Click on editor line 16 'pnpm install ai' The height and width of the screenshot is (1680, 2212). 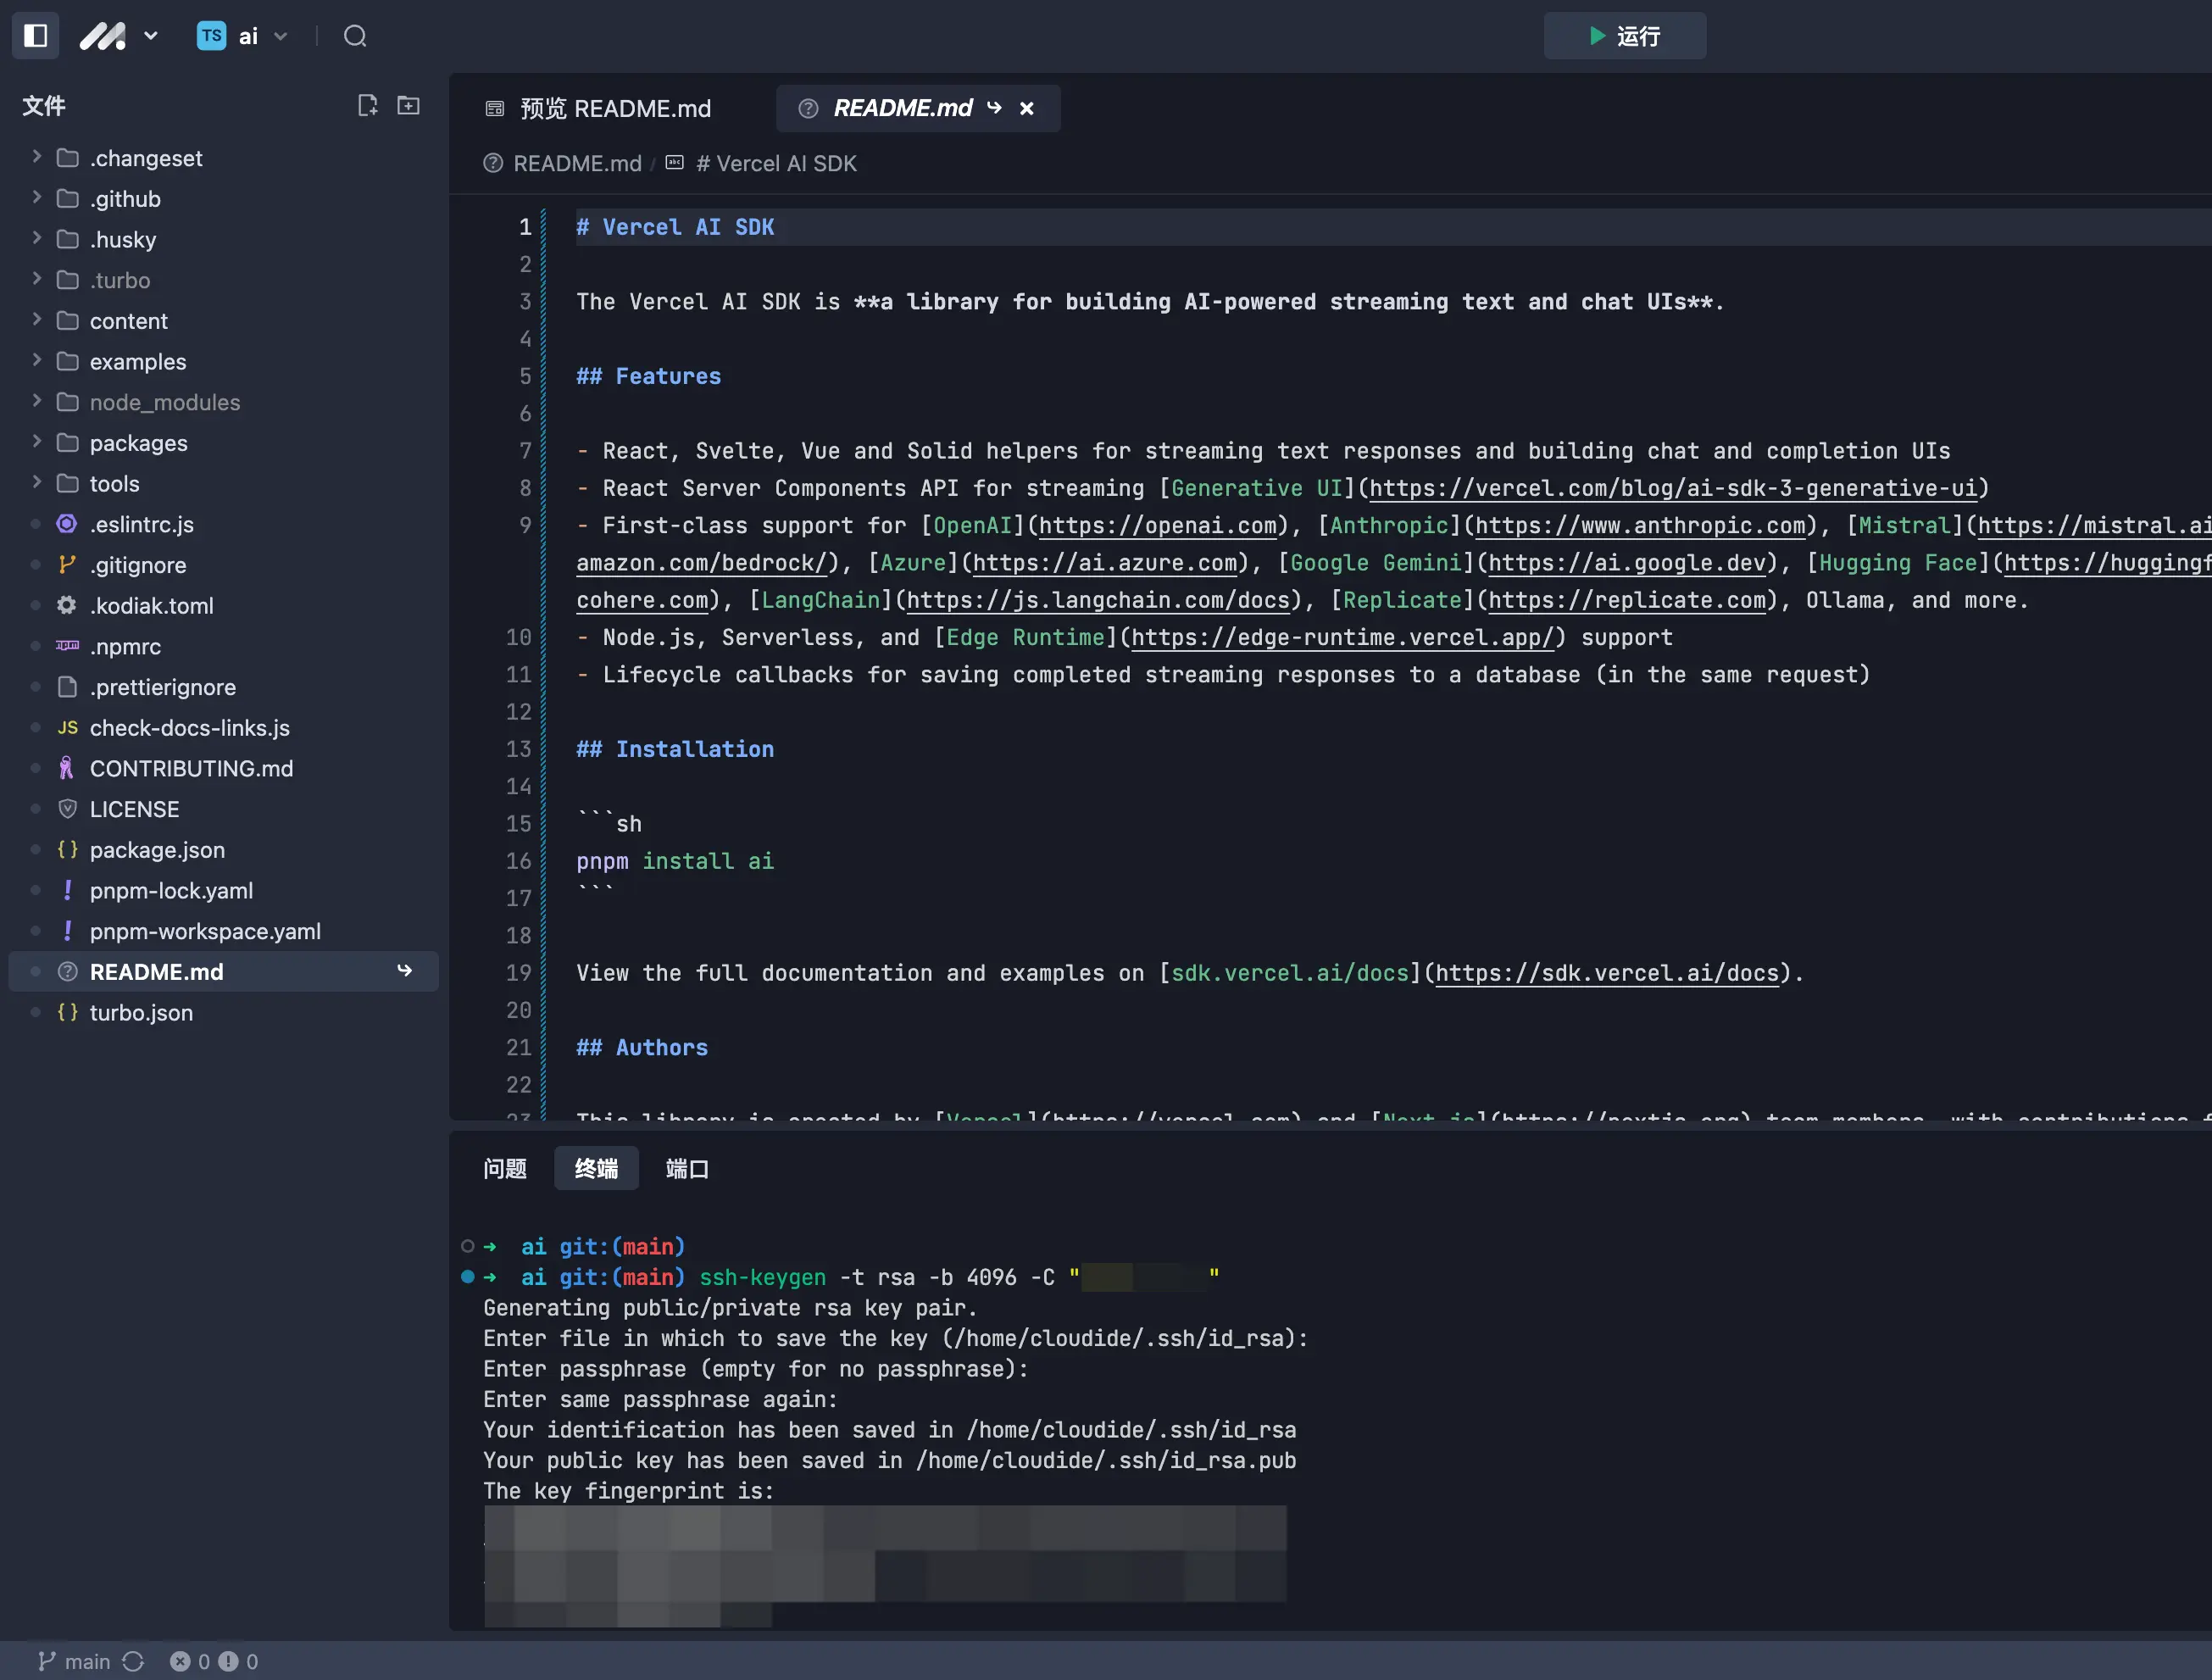tap(675, 861)
